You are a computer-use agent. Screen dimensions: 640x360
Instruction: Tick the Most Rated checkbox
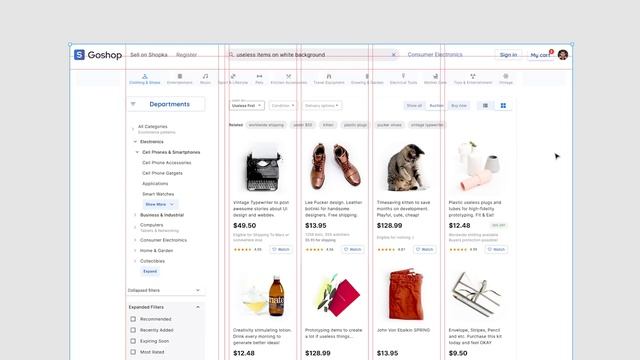coord(133,352)
